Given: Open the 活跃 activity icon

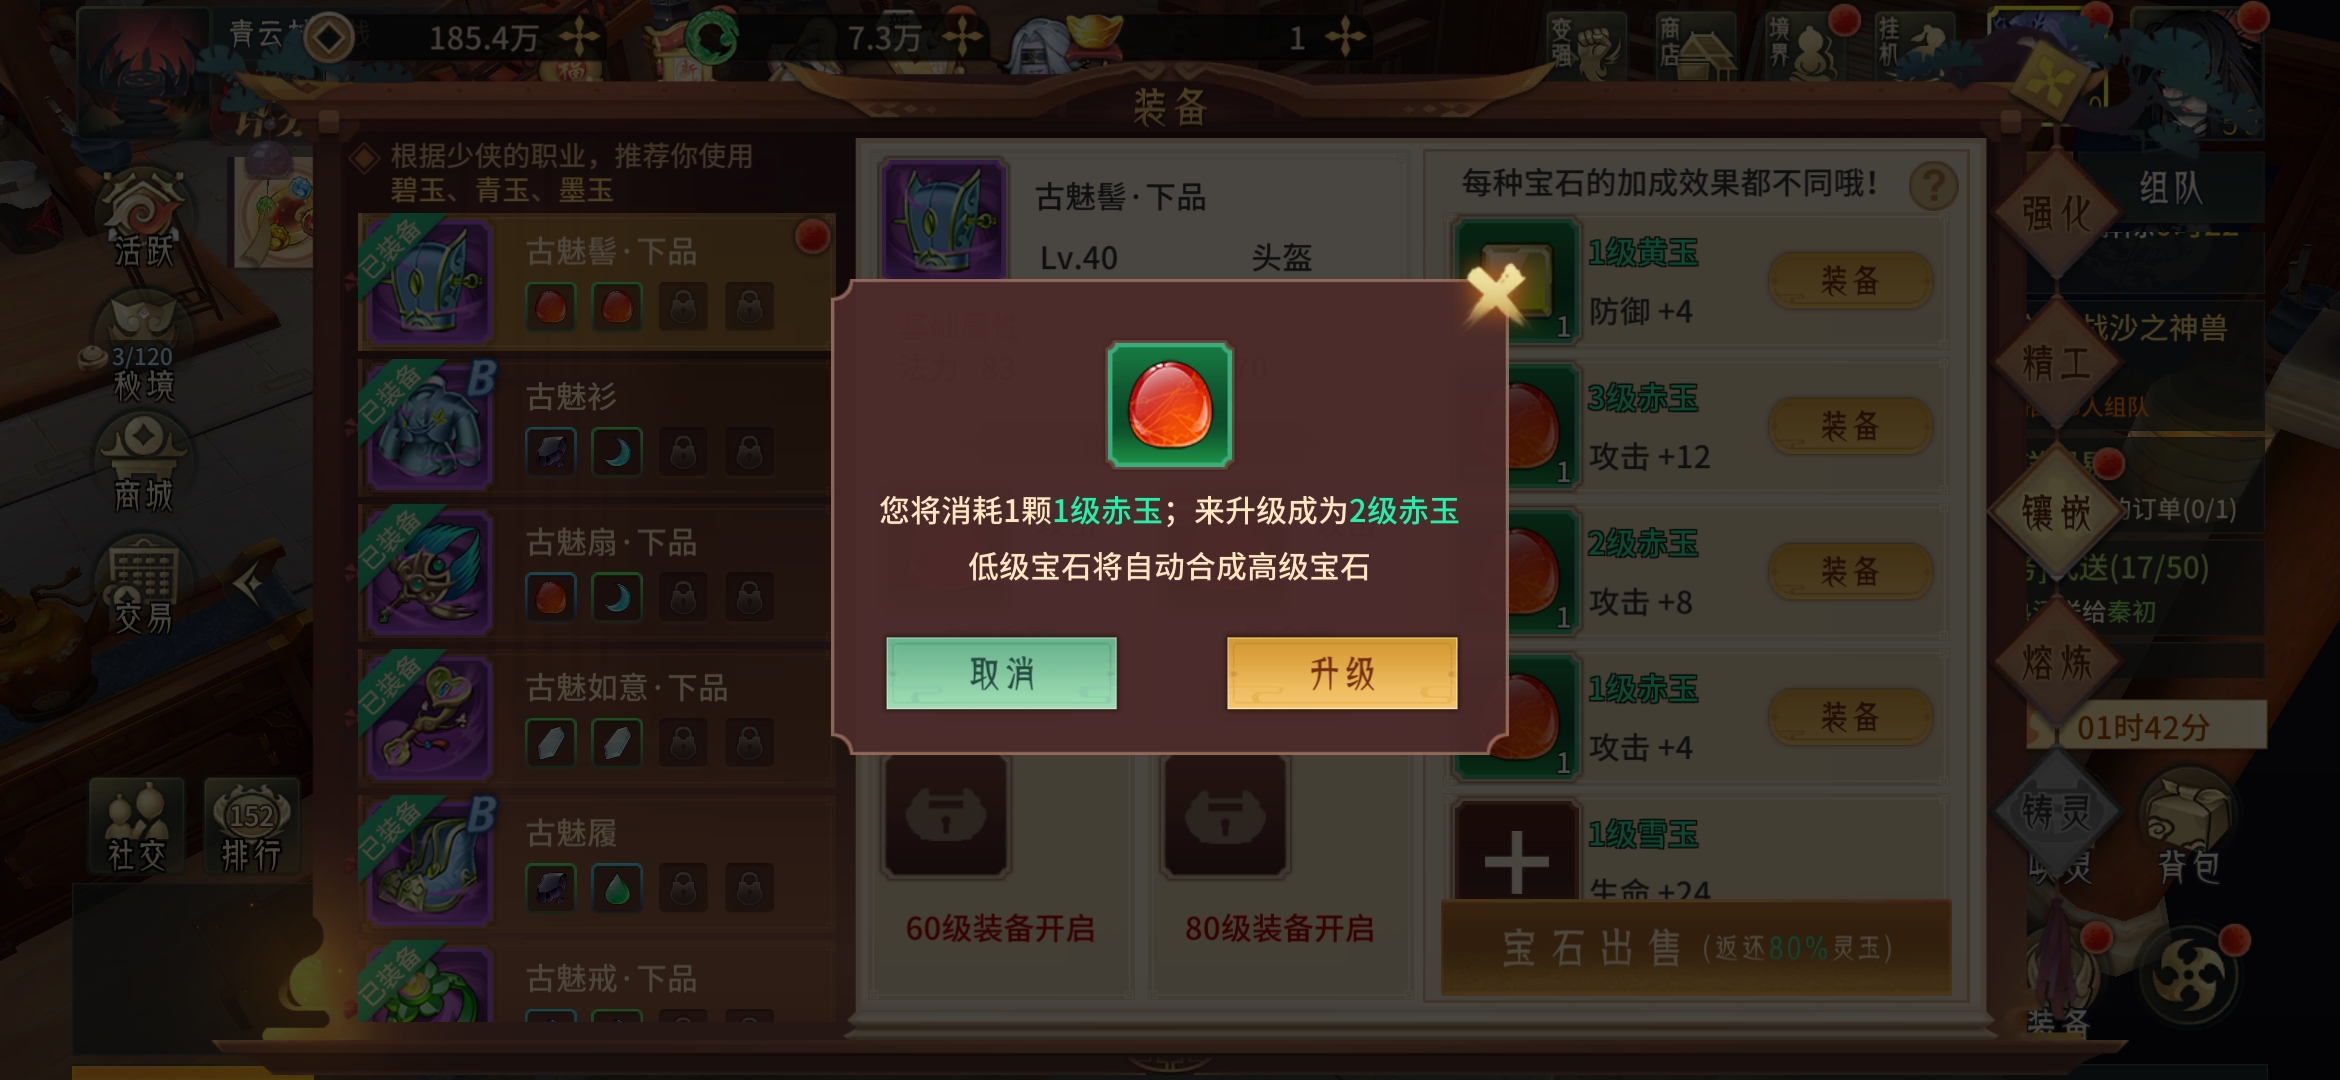Looking at the screenshot, I should pyautogui.click(x=144, y=218).
